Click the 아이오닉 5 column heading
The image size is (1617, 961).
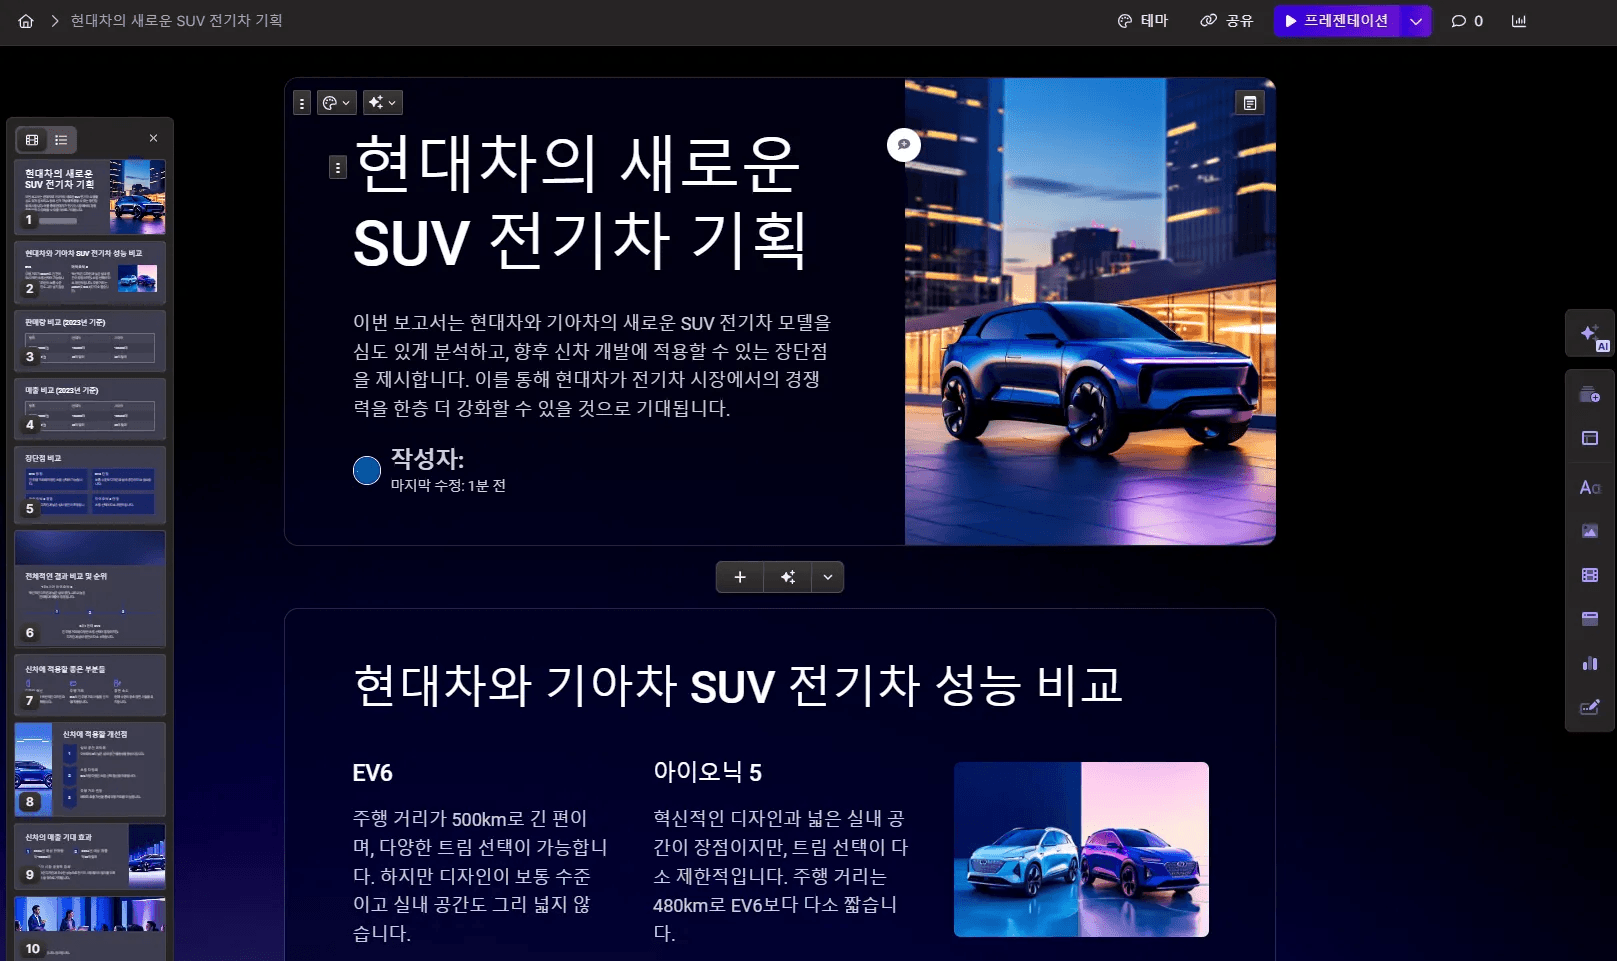click(x=708, y=772)
